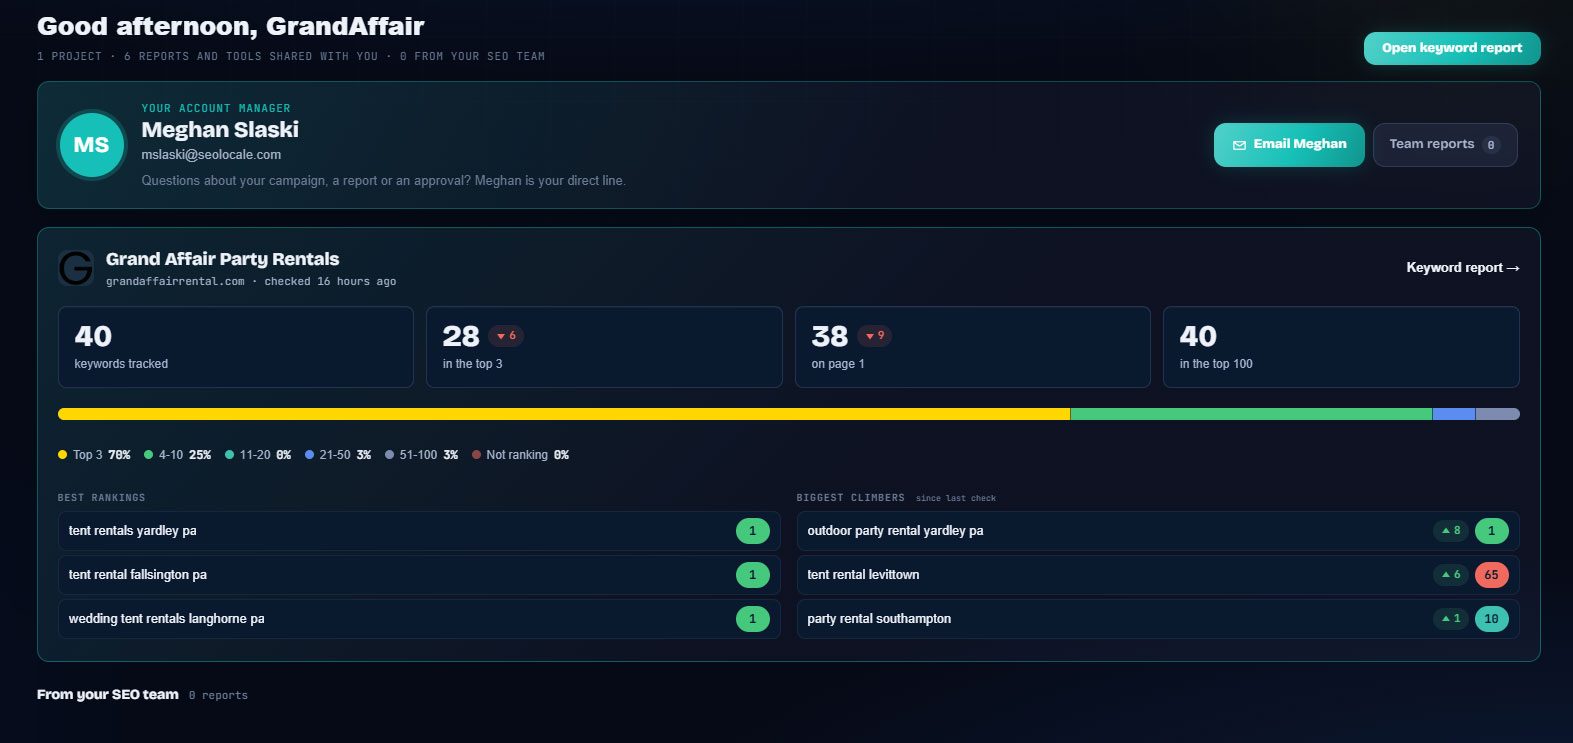The height and width of the screenshot is (743, 1573).
Task: Click the red down 6 change badge
Action: pos(506,336)
